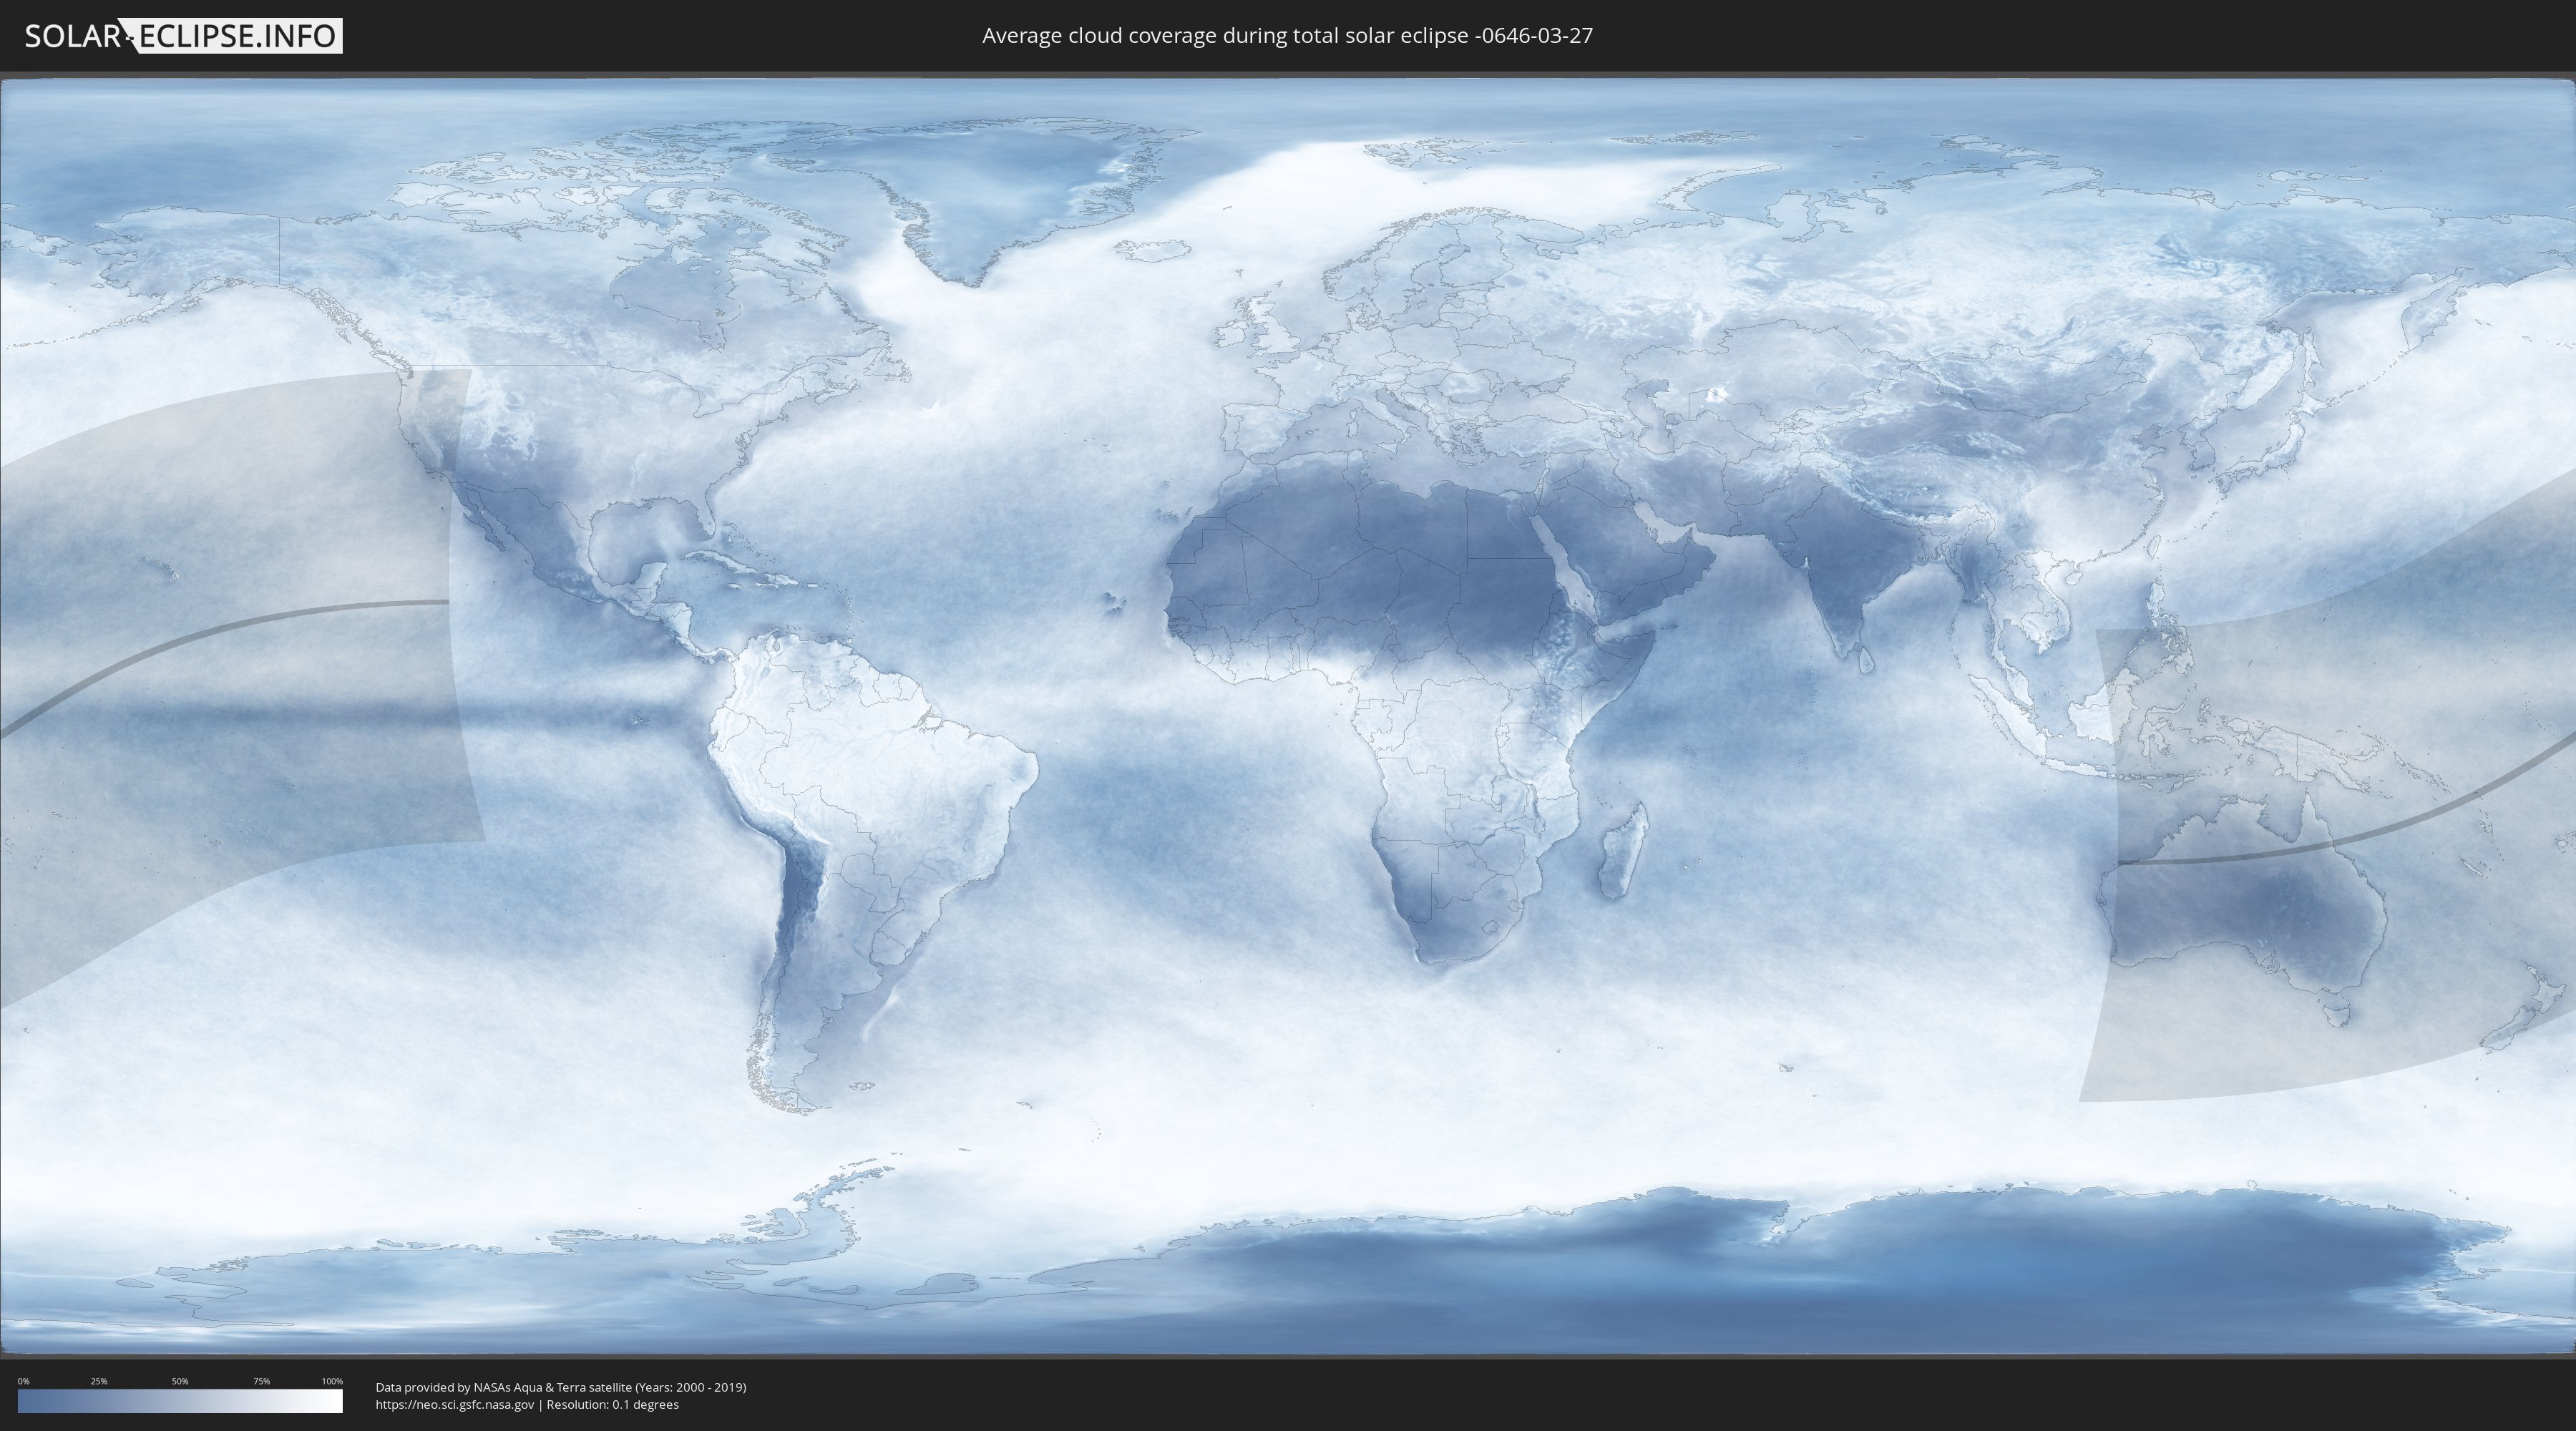The height and width of the screenshot is (1431, 2576).
Task: Click the 'Resolution: 0.1 degrees' text
Action: point(613,1405)
